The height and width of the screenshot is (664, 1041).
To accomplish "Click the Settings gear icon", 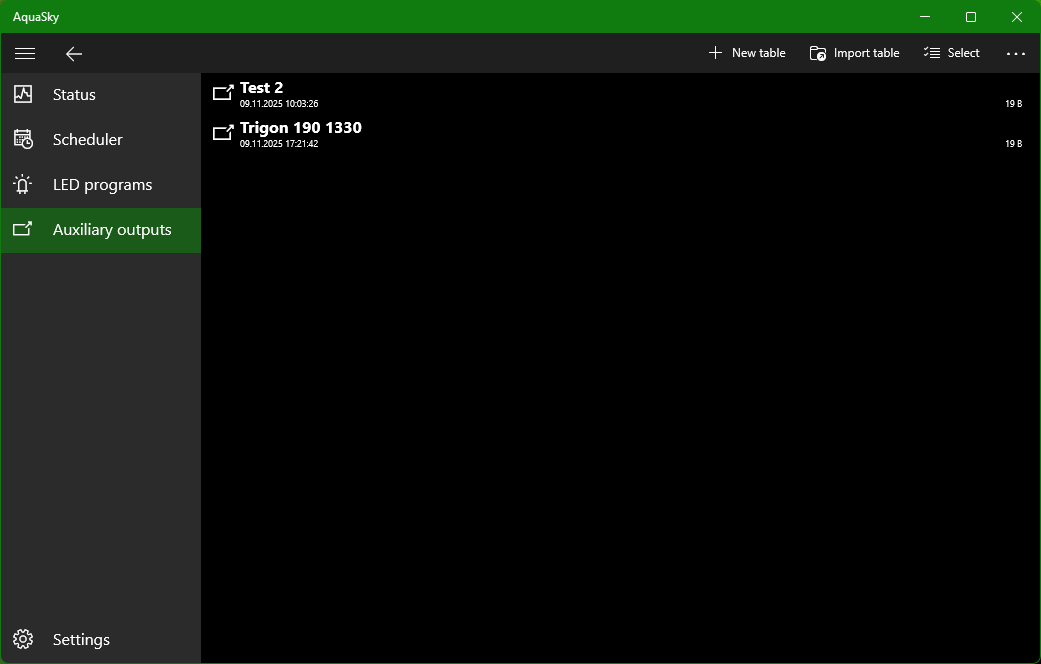I will [23, 640].
